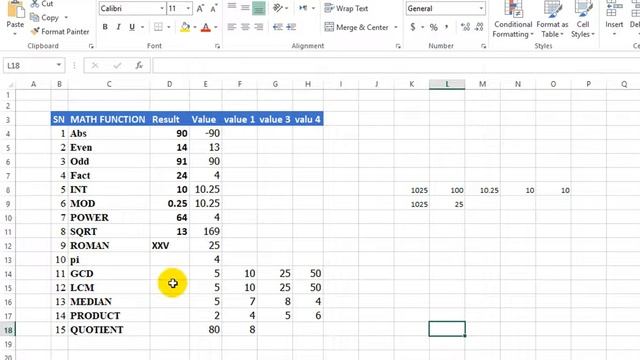This screenshot has width=640, height=360.
Task: Click the Paste button
Action: point(16,17)
